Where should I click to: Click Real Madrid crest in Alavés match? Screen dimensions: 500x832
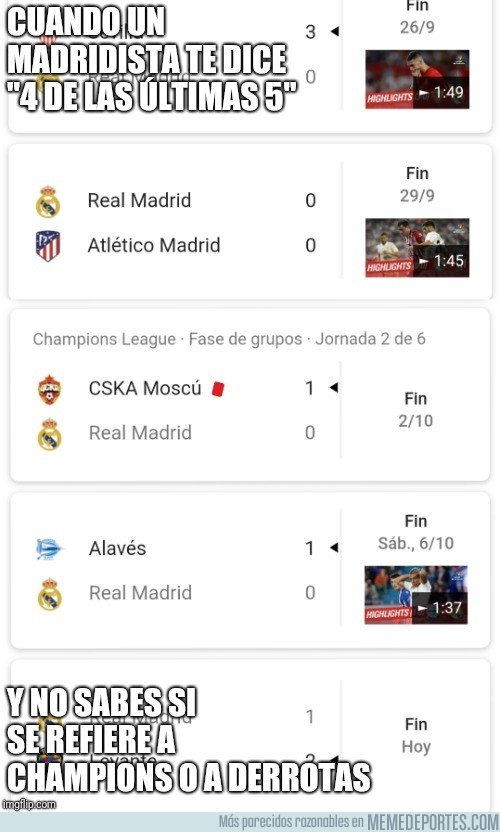point(49,594)
